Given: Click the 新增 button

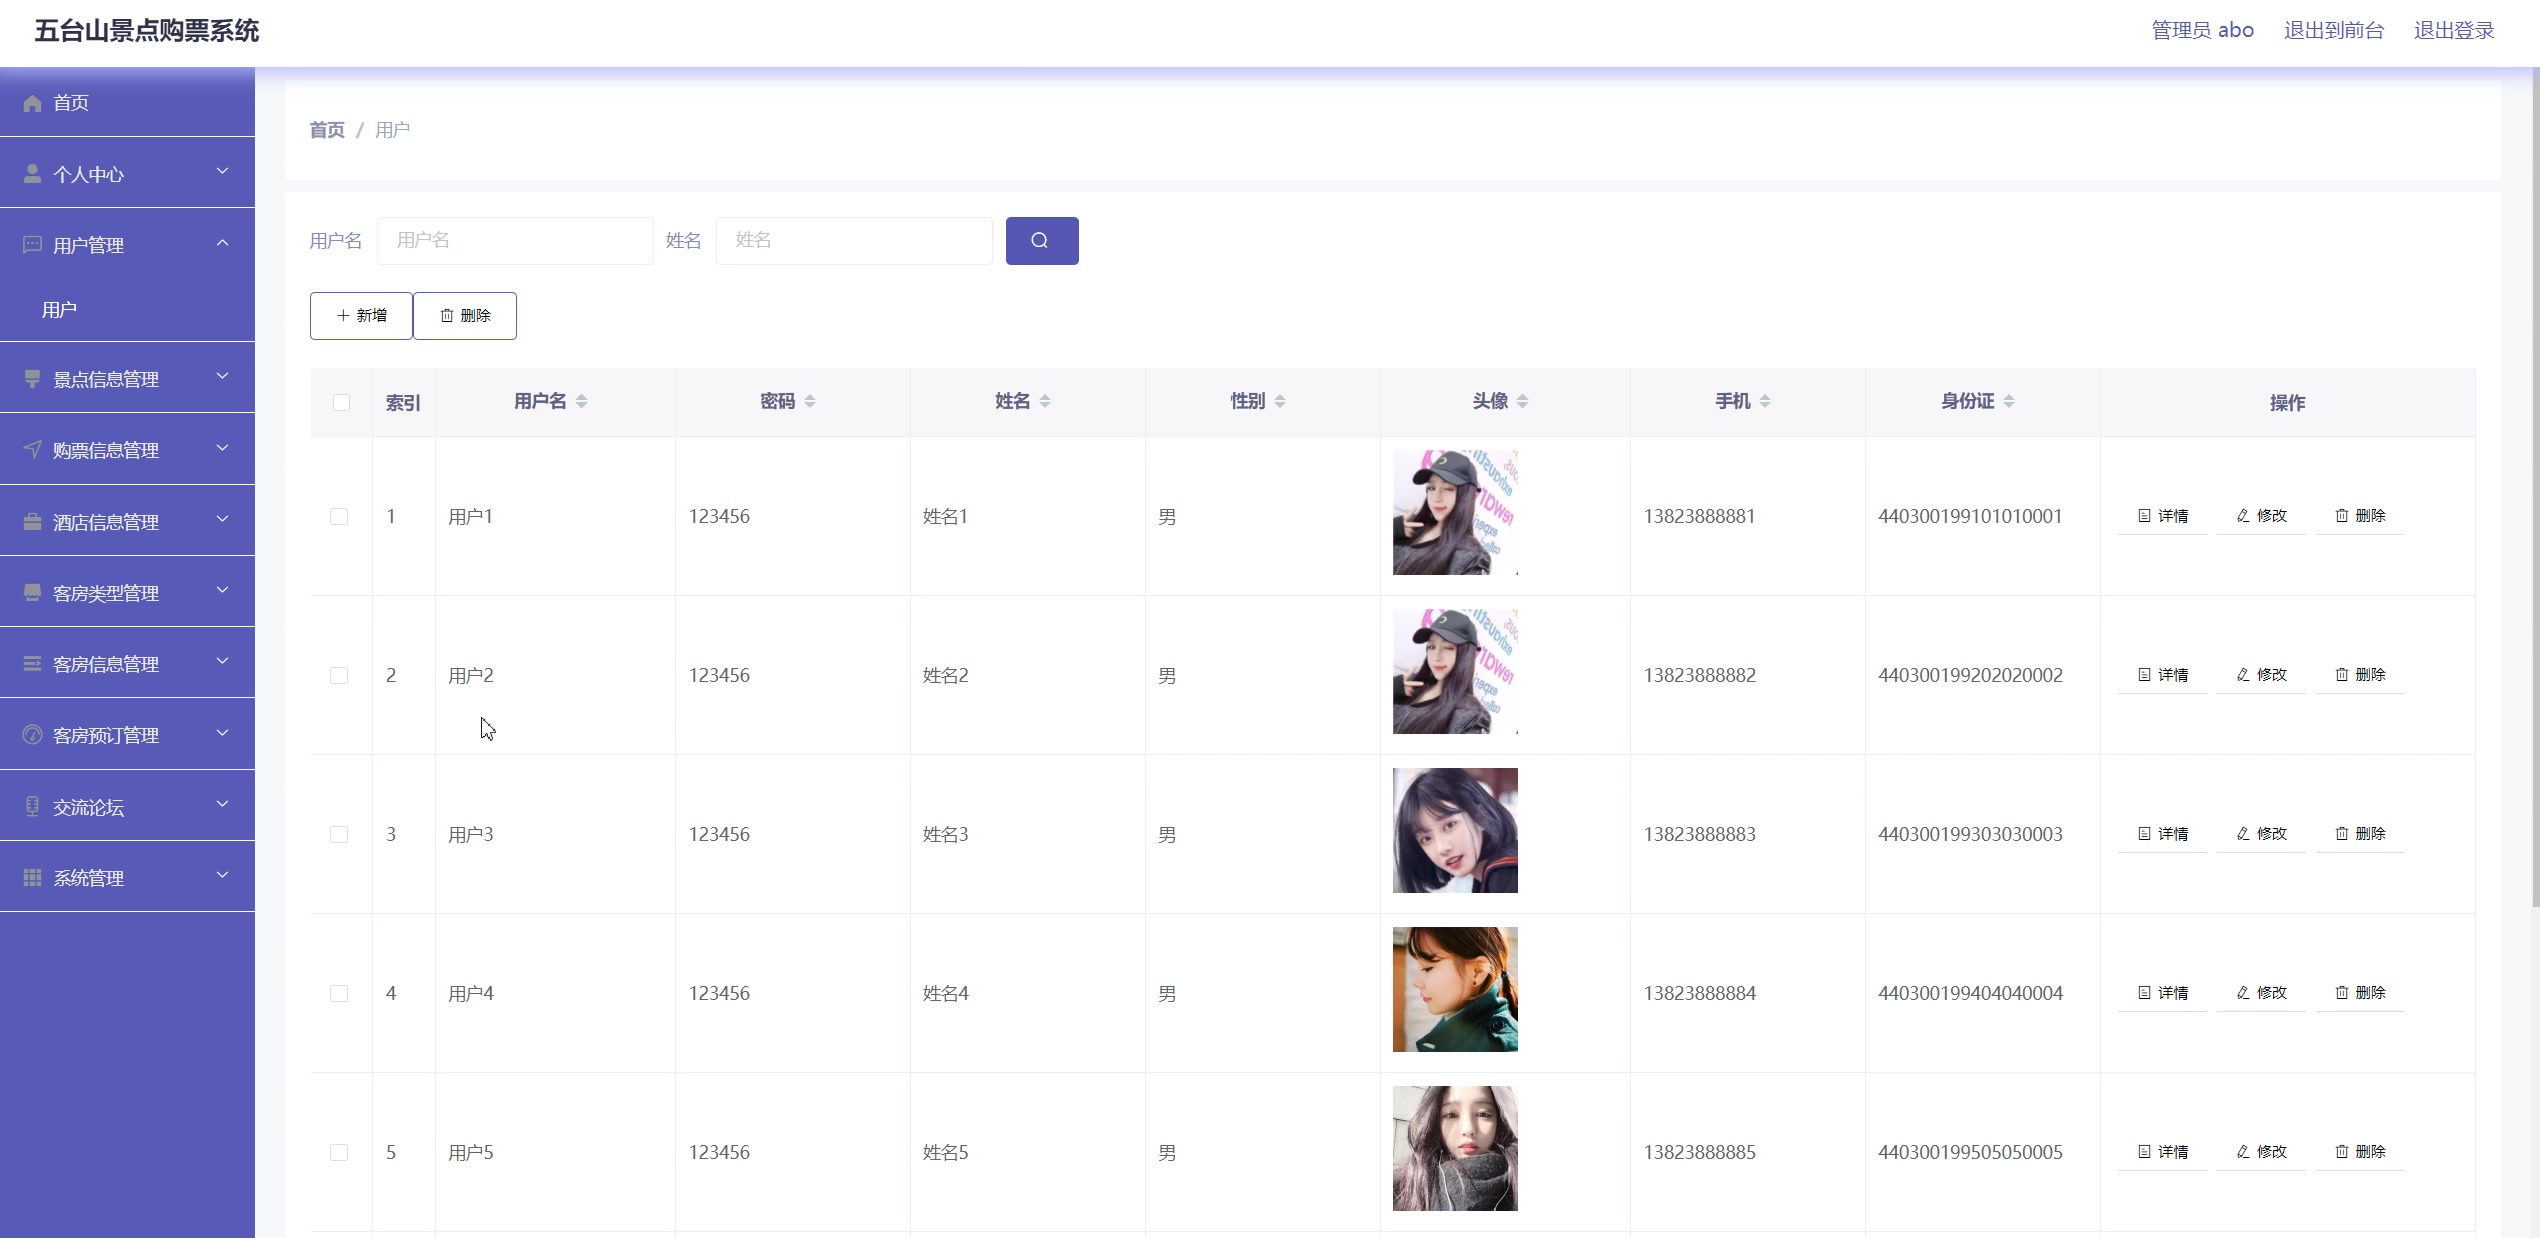Looking at the screenshot, I should tap(361, 316).
